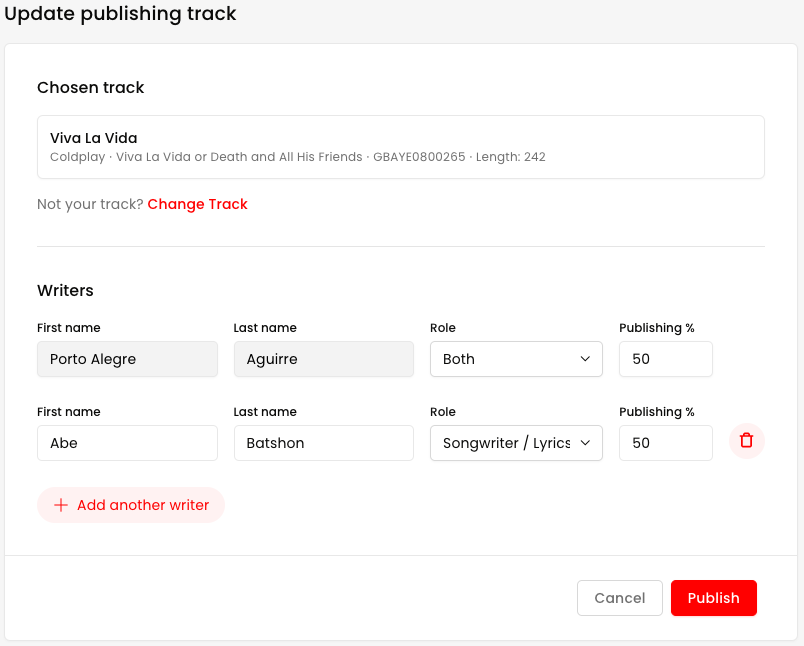Hit the red Publish button
Viewport: 804px width, 646px height.
click(713, 598)
